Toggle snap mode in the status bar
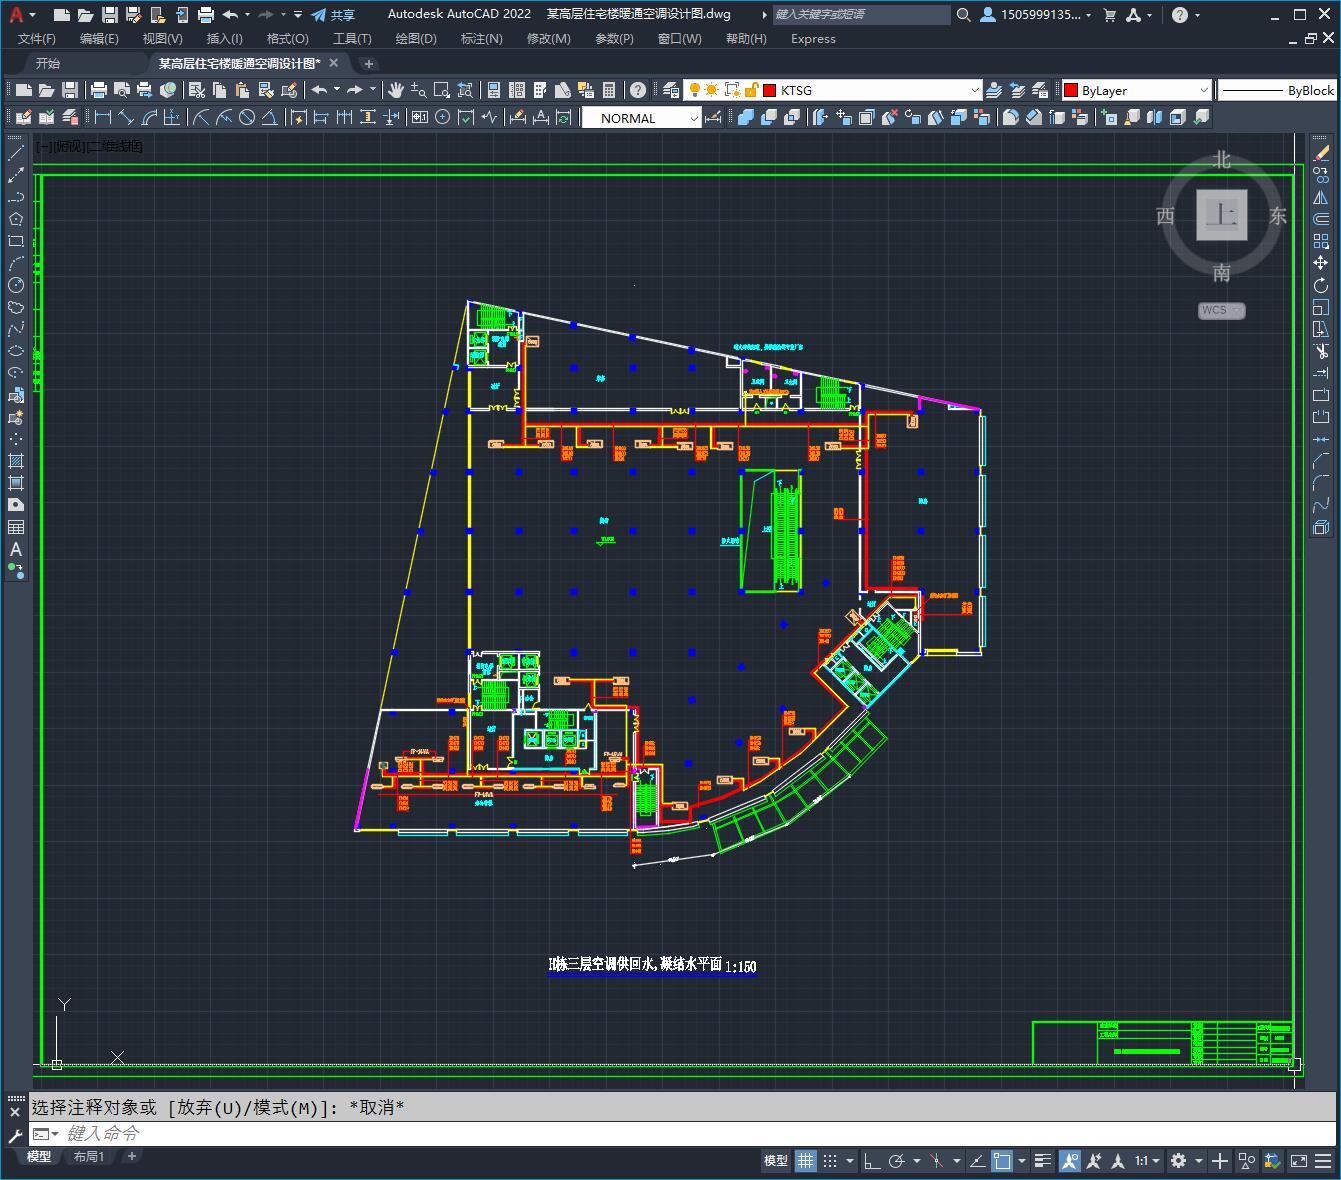Image resolution: width=1341 pixels, height=1180 pixels. point(830,1161)
